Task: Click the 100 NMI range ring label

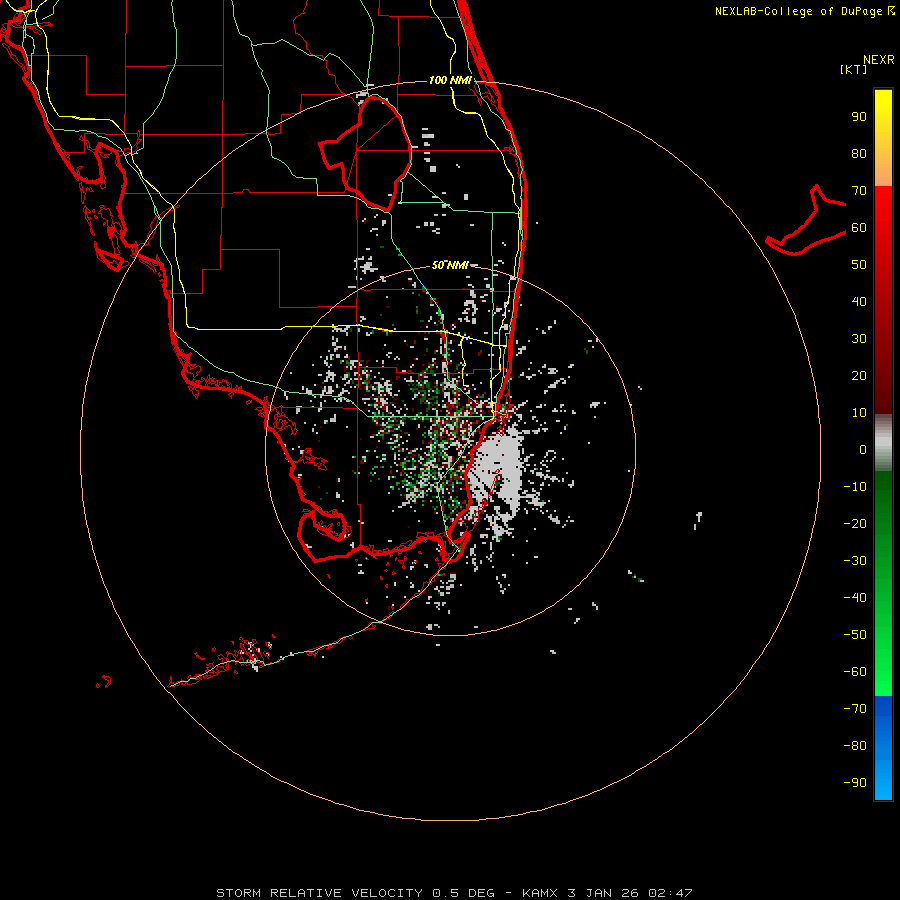Action: (450, 80)
